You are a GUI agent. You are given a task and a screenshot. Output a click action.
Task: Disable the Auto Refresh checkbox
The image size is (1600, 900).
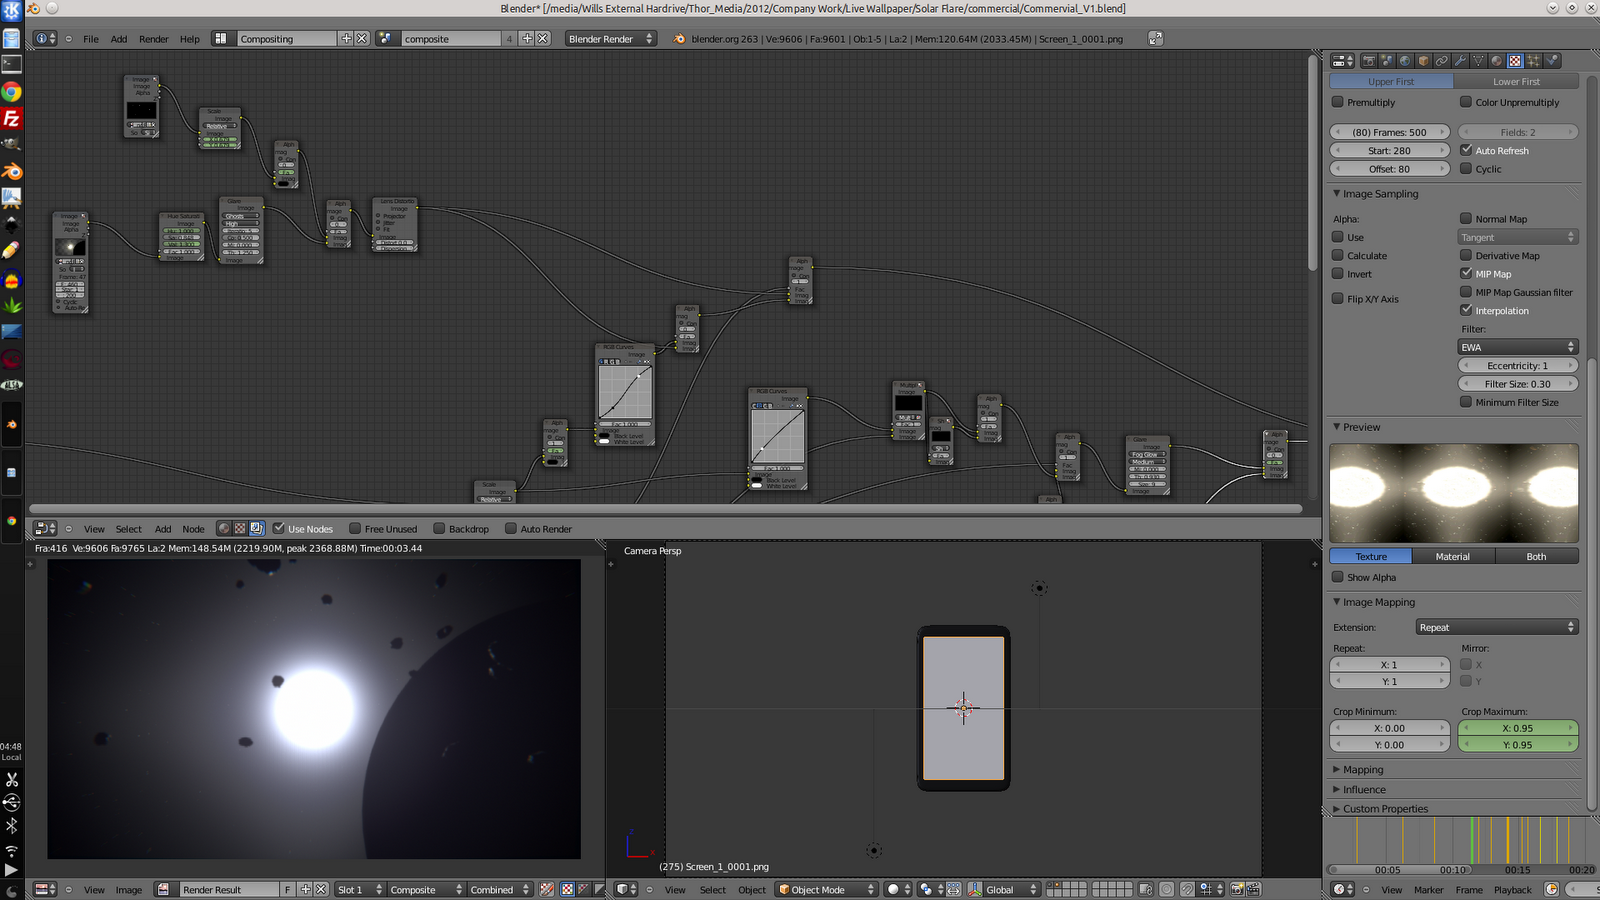coord(1466,150)
